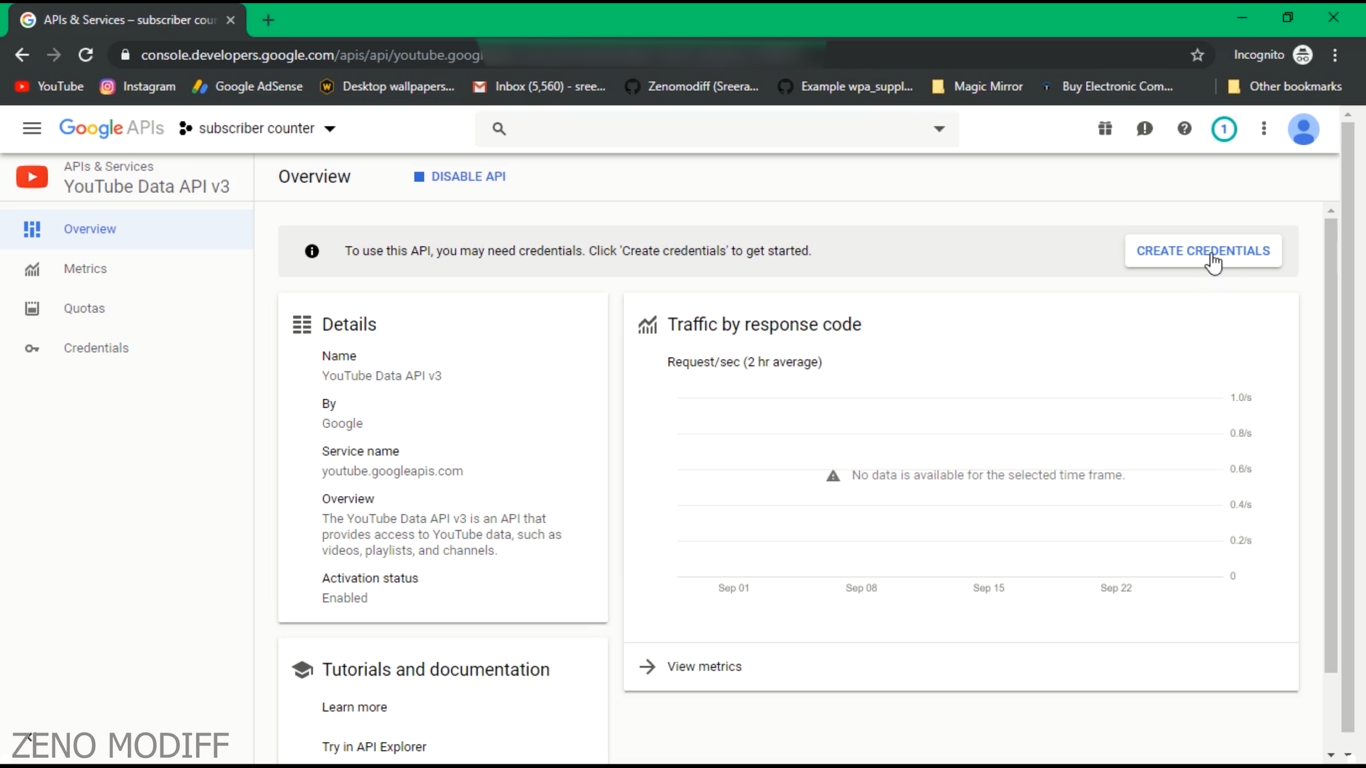The height and width of the screenshot is (768, 1366).
Task: Click the APIs & Services breadcrumb text
Action: (x=109, y=167)
